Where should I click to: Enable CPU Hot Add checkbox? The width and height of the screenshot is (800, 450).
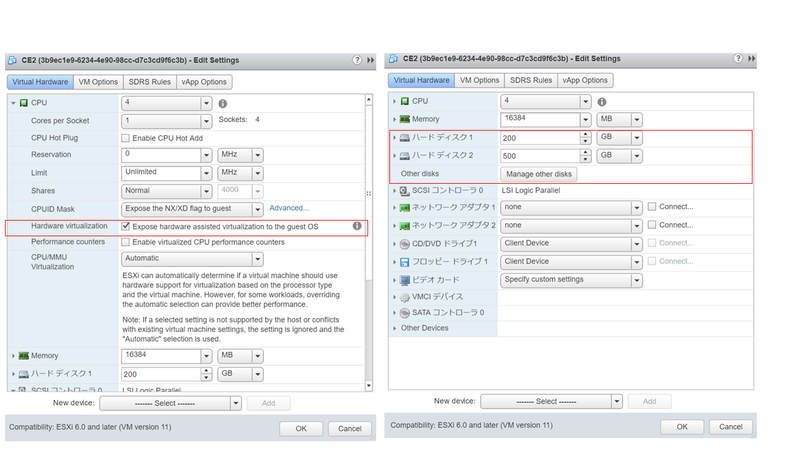click(x=125, y=138)
